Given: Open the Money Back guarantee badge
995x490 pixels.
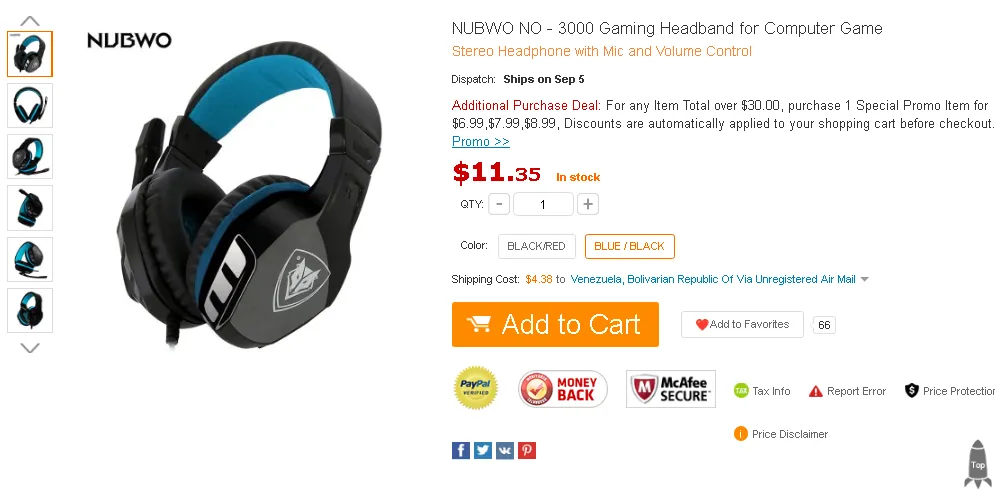Looking at the screenshot, I should [x=563, y=389].
